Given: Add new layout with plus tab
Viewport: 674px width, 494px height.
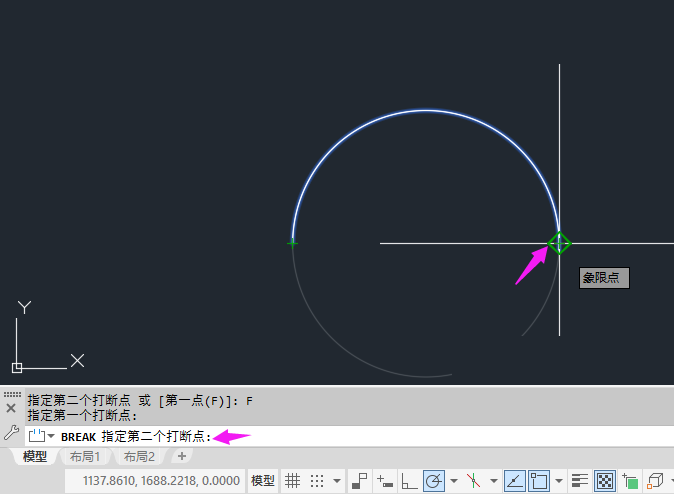Looking at the screenshot, I should 181,456.
